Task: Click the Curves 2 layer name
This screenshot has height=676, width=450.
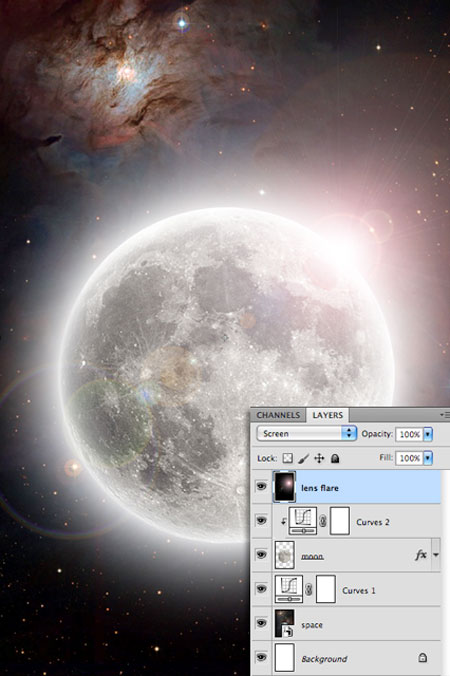Action: tap(373, 522)
